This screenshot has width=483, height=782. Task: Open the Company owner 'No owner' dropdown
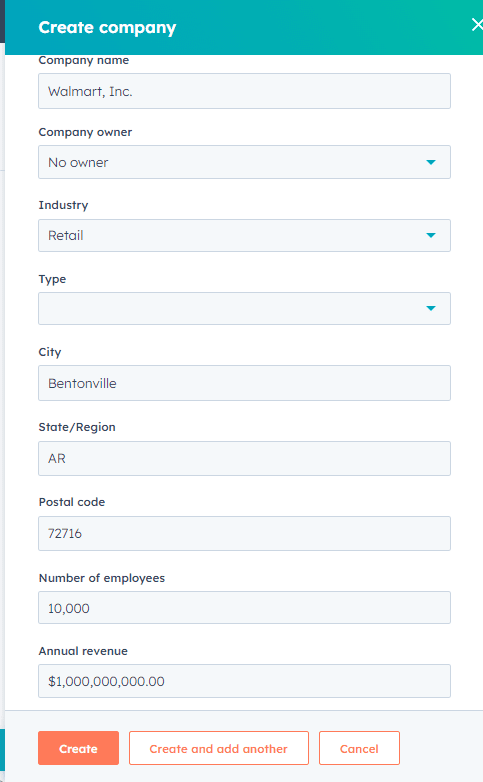point(244,162)
